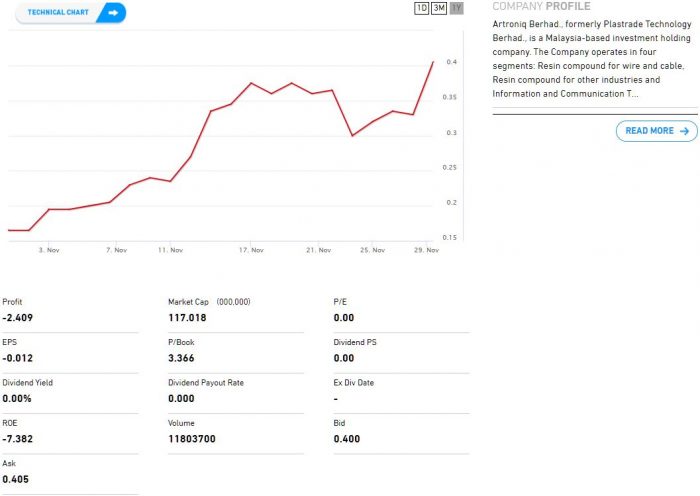Click the 17. Nov date label on chart axis
700x496 pixels.
pyautogui.click(x=251, y=250)
